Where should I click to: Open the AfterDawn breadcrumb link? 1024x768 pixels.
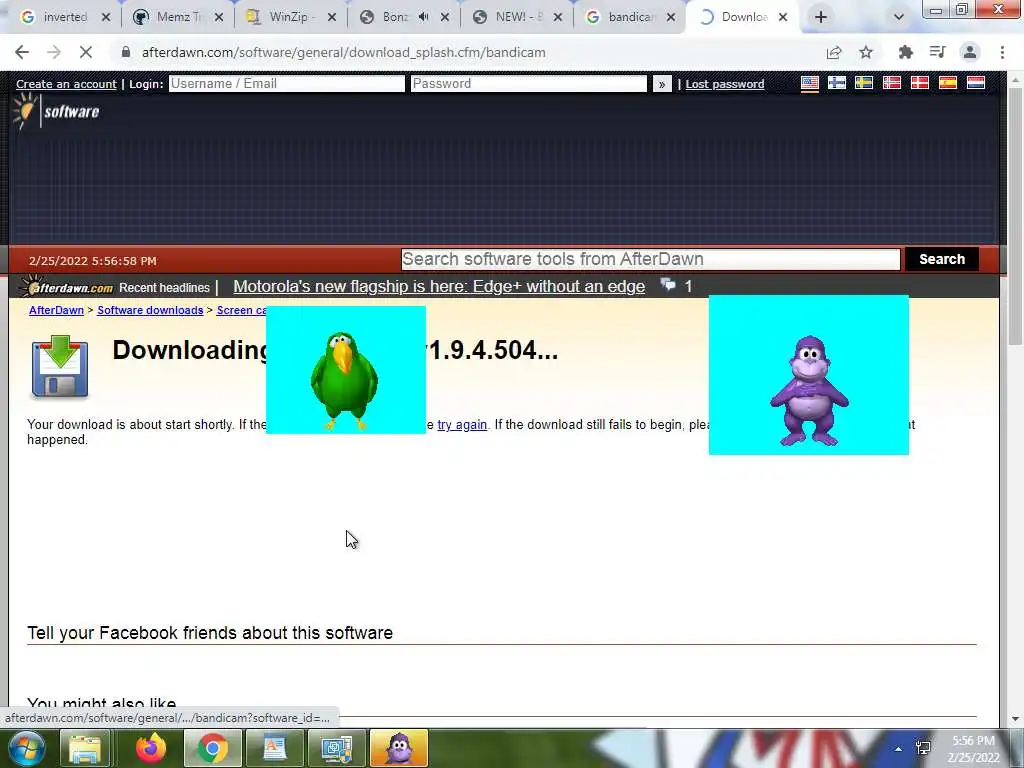pos(56,310)
